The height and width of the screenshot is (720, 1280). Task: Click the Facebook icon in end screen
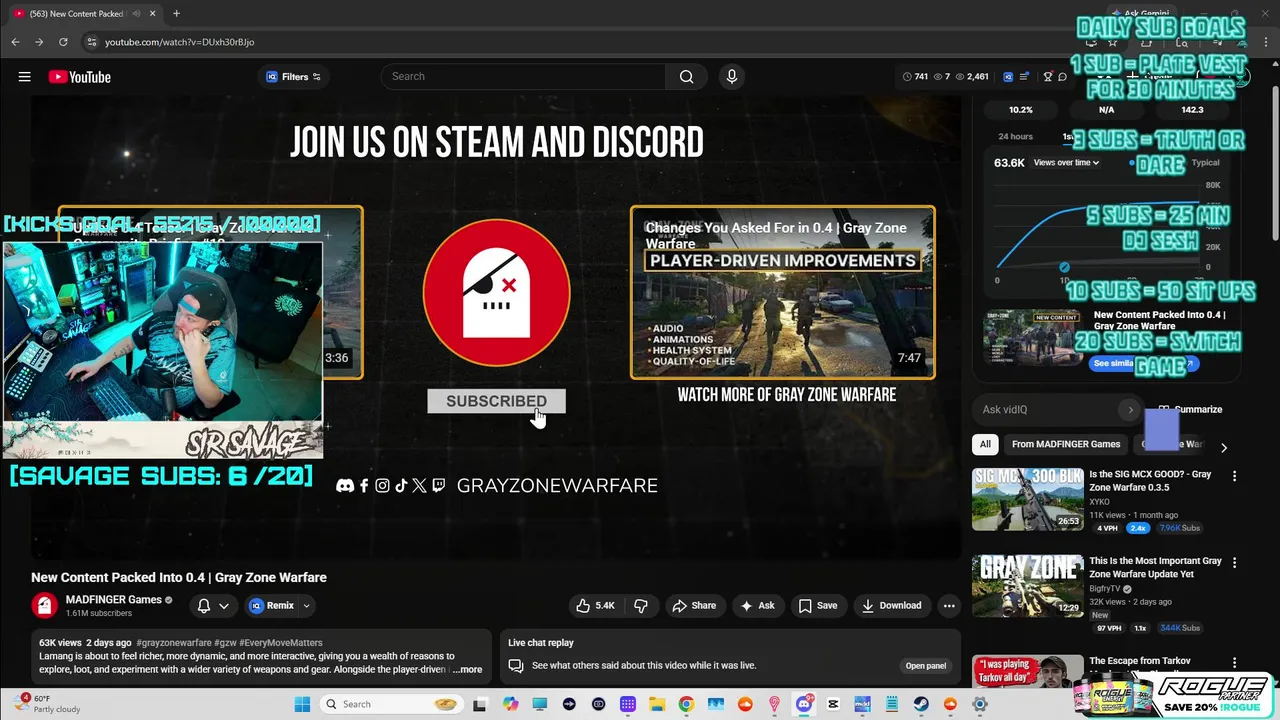[364, 485]
